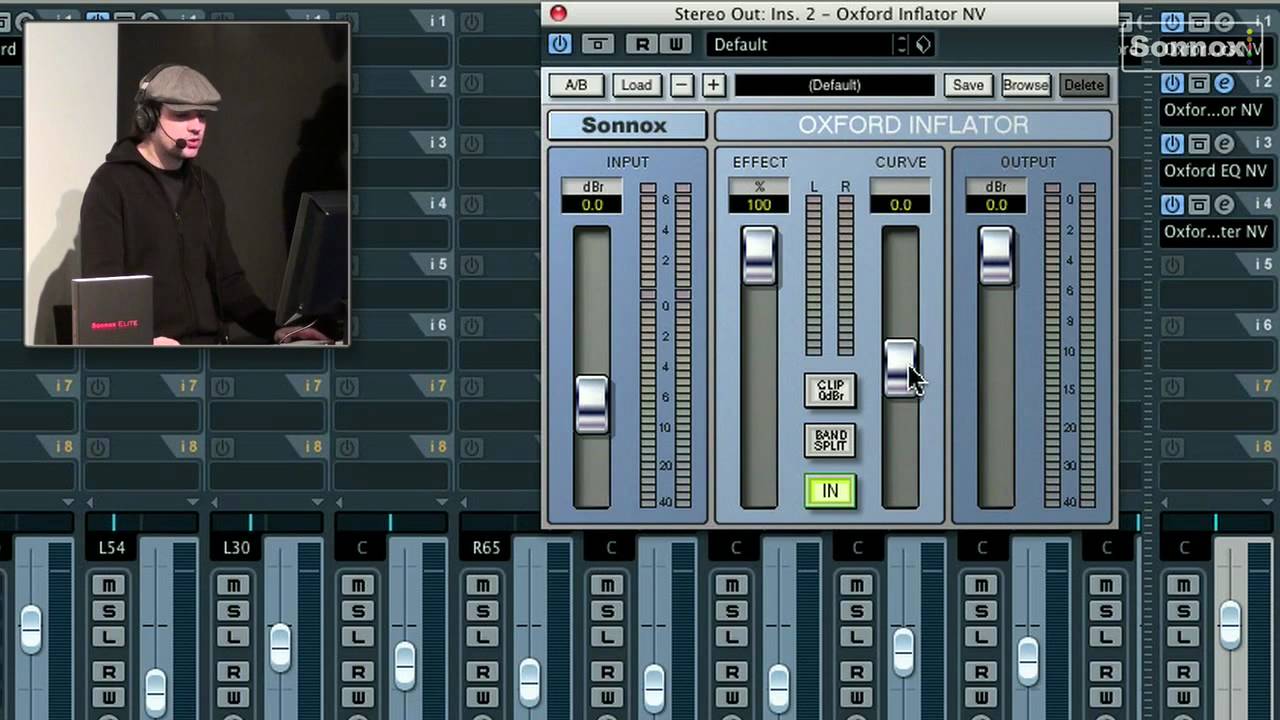Enable Read automation R in plugin header
The image size is (1280, 720).
click(x=643, y=44)
